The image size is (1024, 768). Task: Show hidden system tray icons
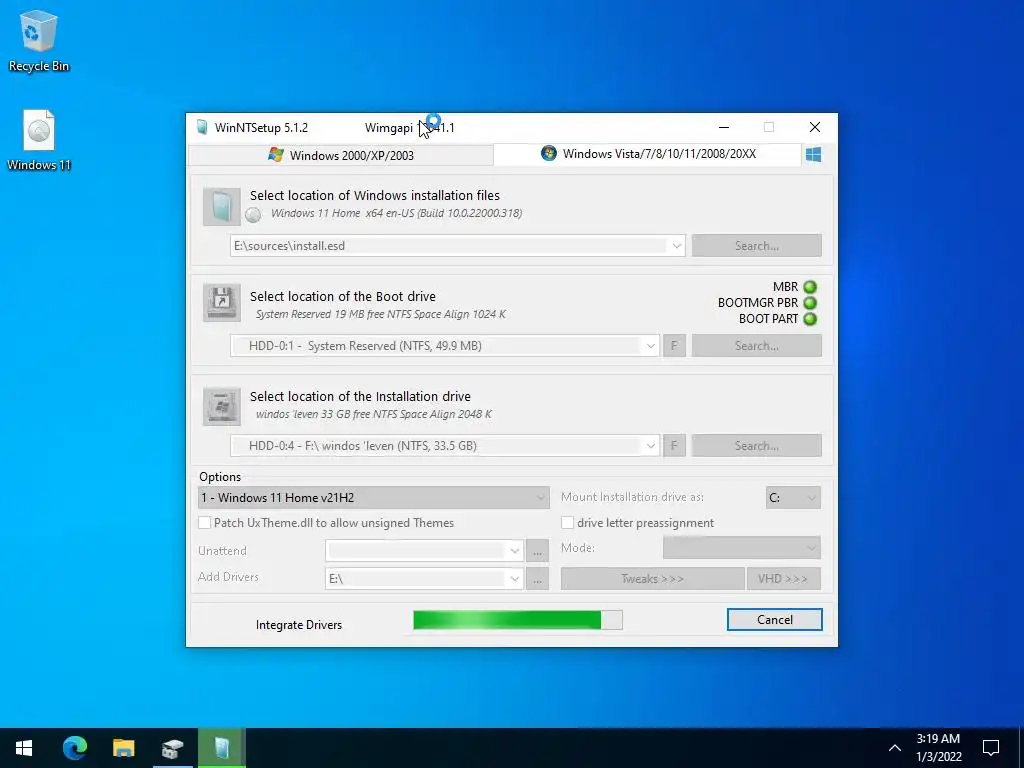pos(895,748)
